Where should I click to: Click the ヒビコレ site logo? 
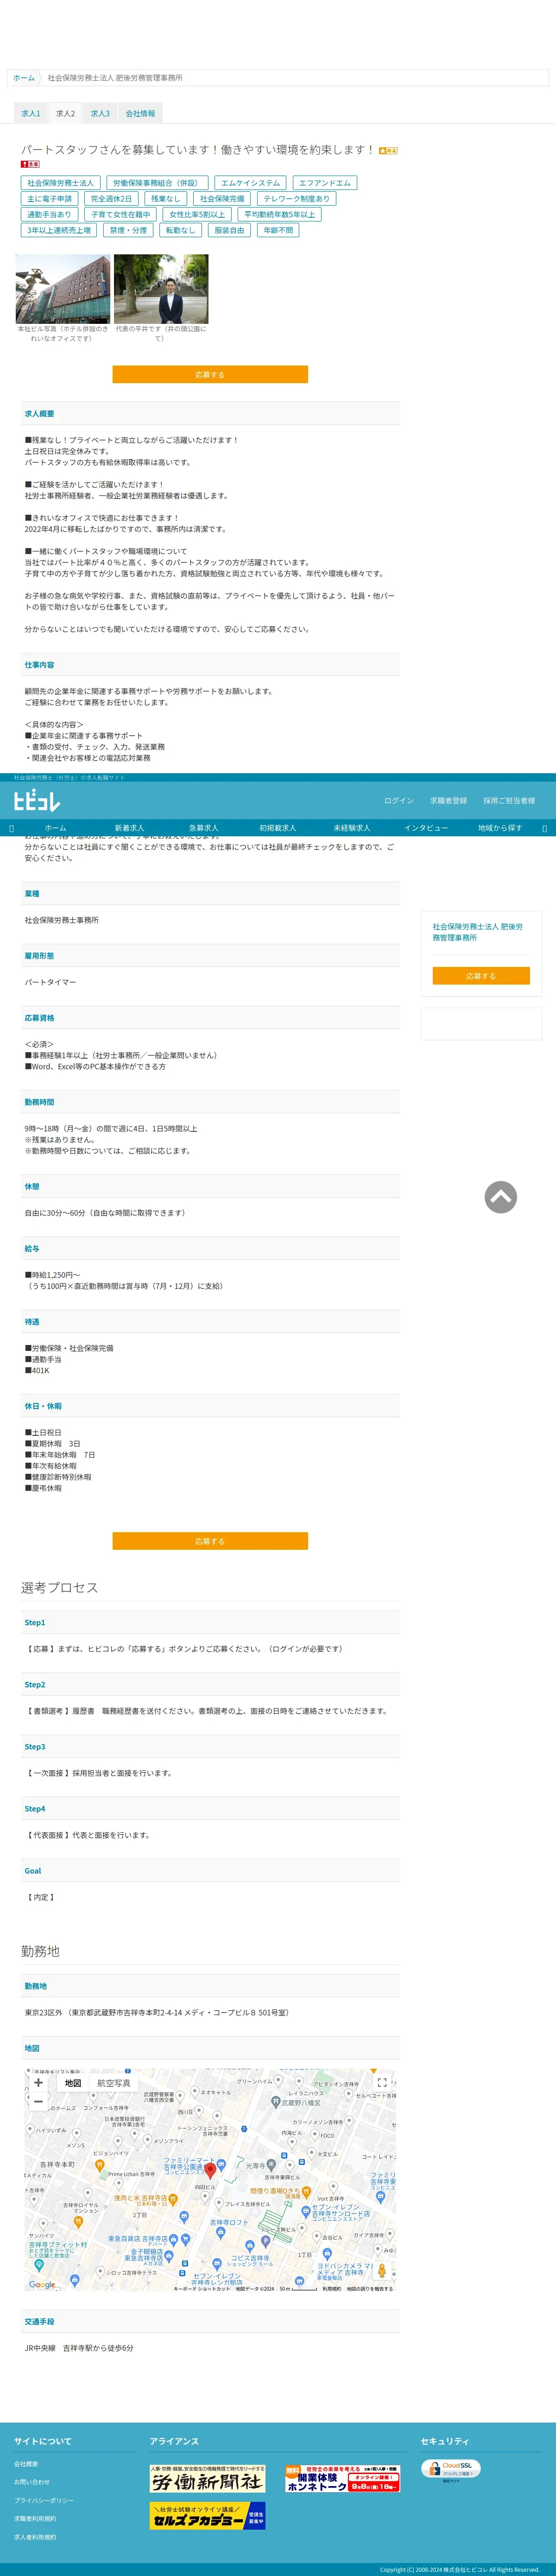37,801
